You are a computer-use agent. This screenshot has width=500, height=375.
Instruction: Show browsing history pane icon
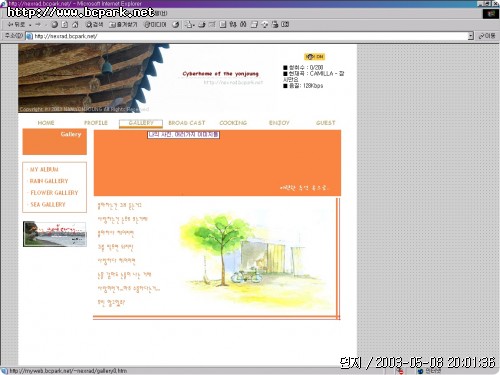pos(176,24)
